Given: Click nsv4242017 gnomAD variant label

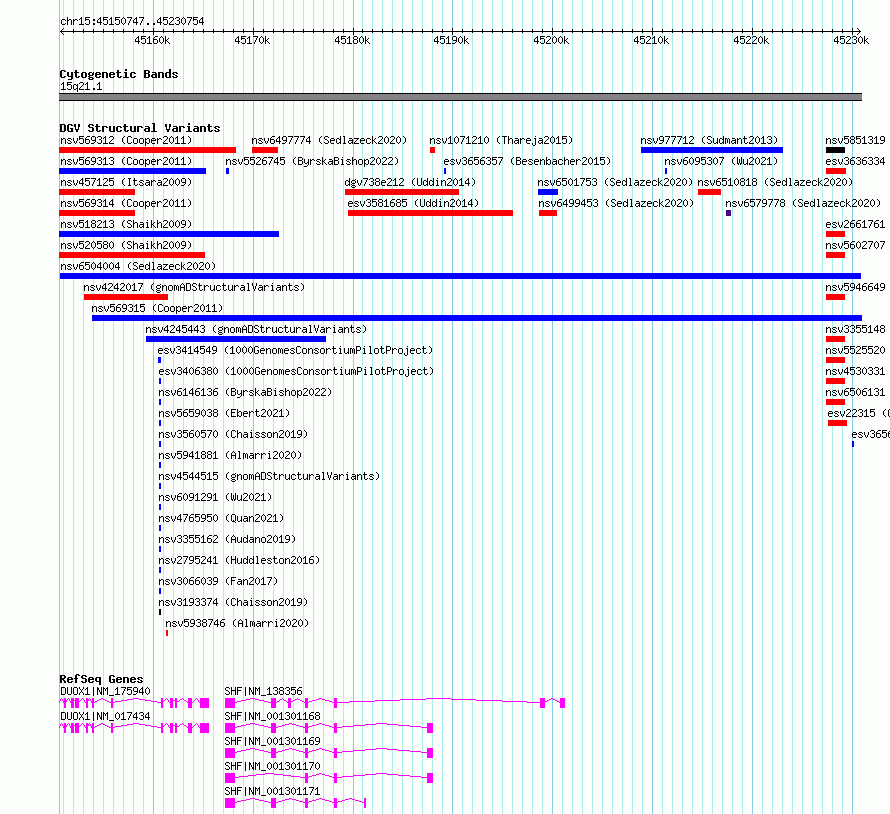Looking at the screenshot, I should pos(194,287).
